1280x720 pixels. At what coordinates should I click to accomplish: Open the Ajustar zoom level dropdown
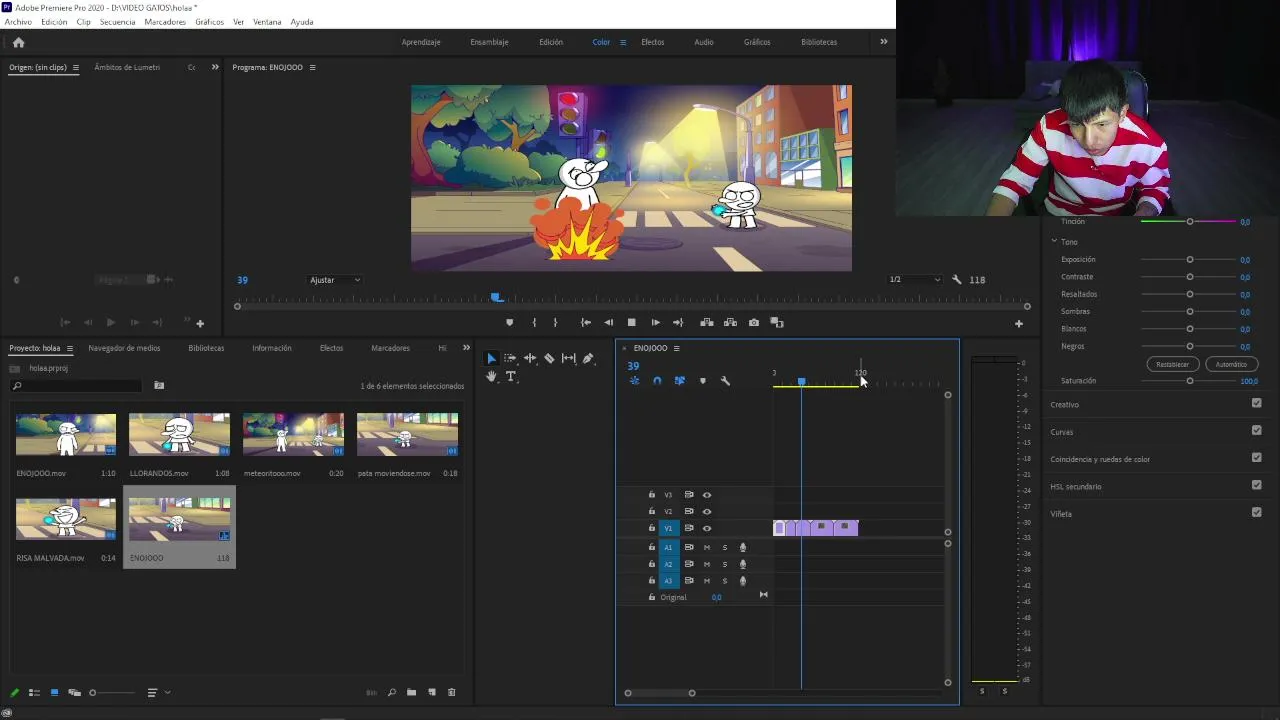pos(335,280)
